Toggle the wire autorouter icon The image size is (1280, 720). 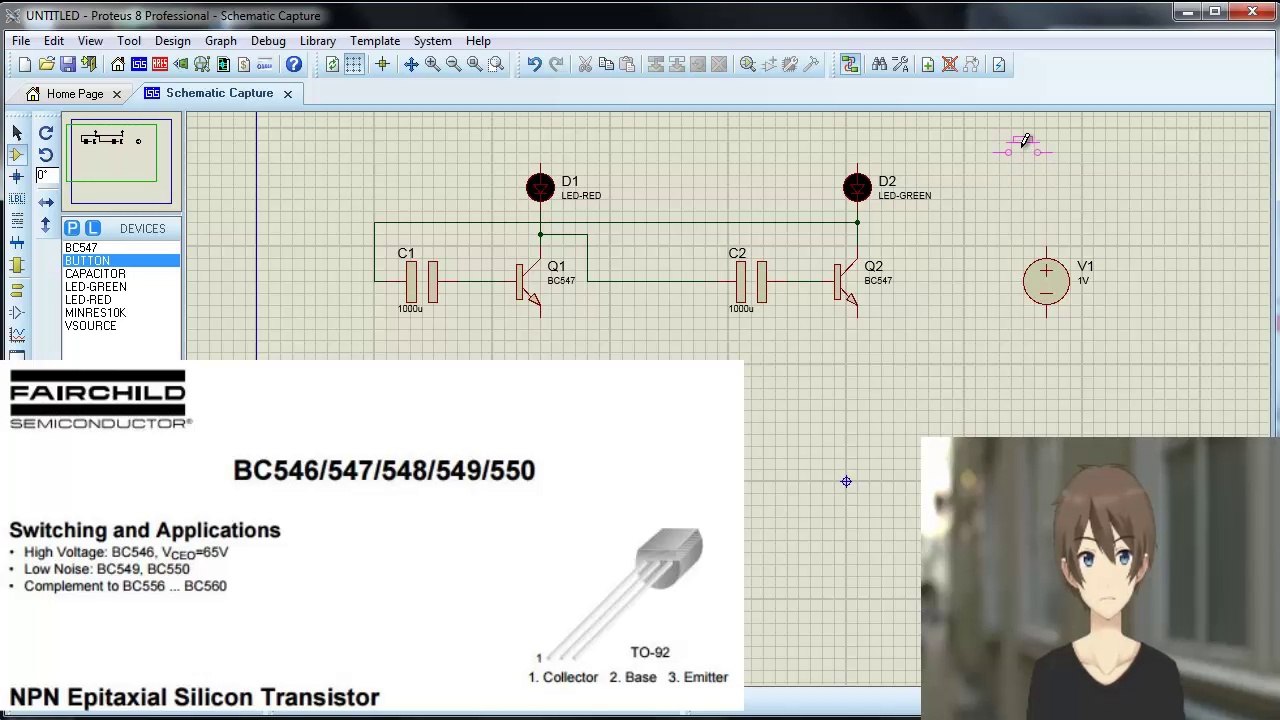pos(850,65)
